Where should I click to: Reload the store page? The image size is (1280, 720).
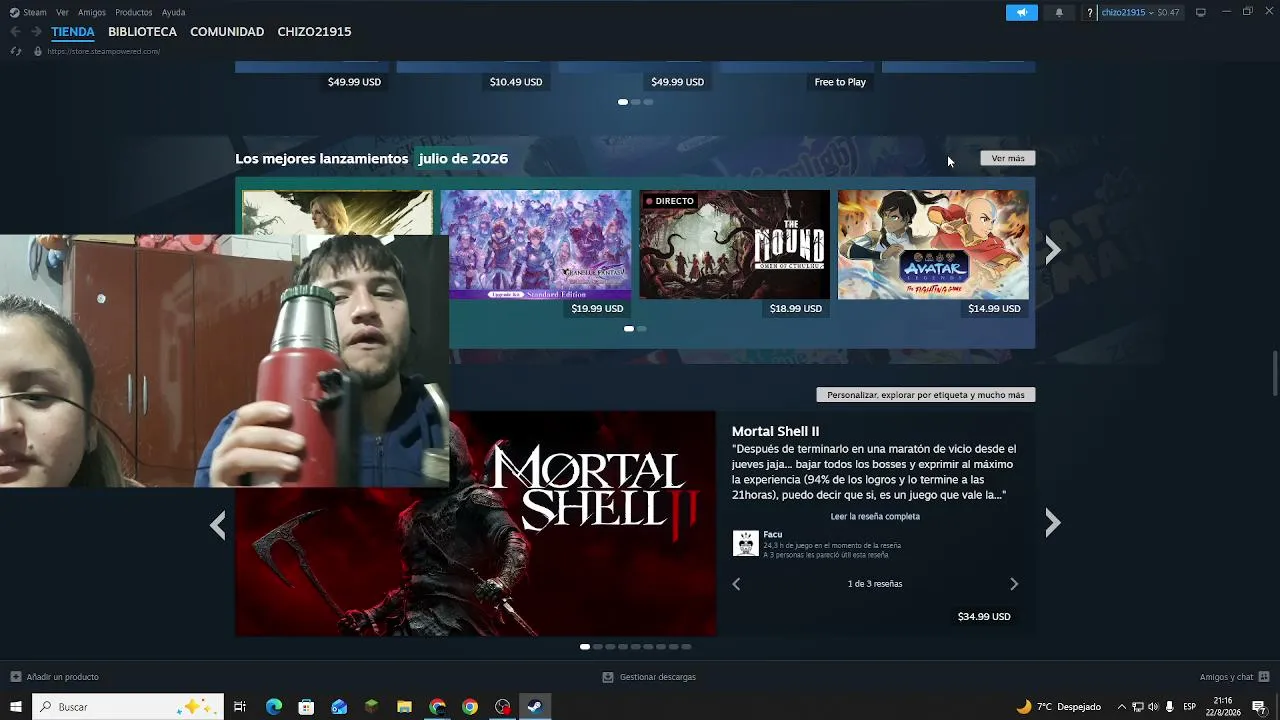point(15,51)
